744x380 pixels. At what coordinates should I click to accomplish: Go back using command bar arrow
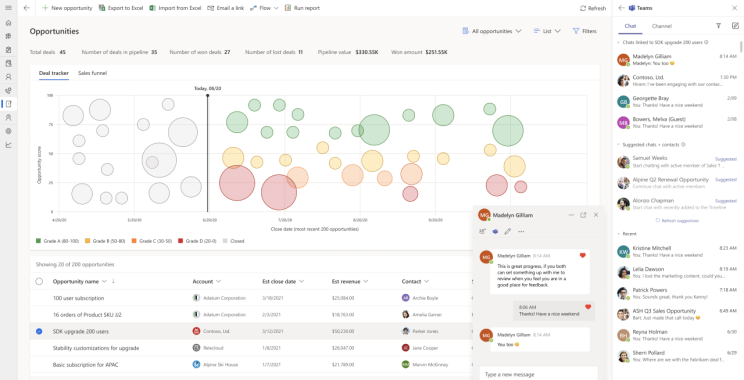coord(27,8)
